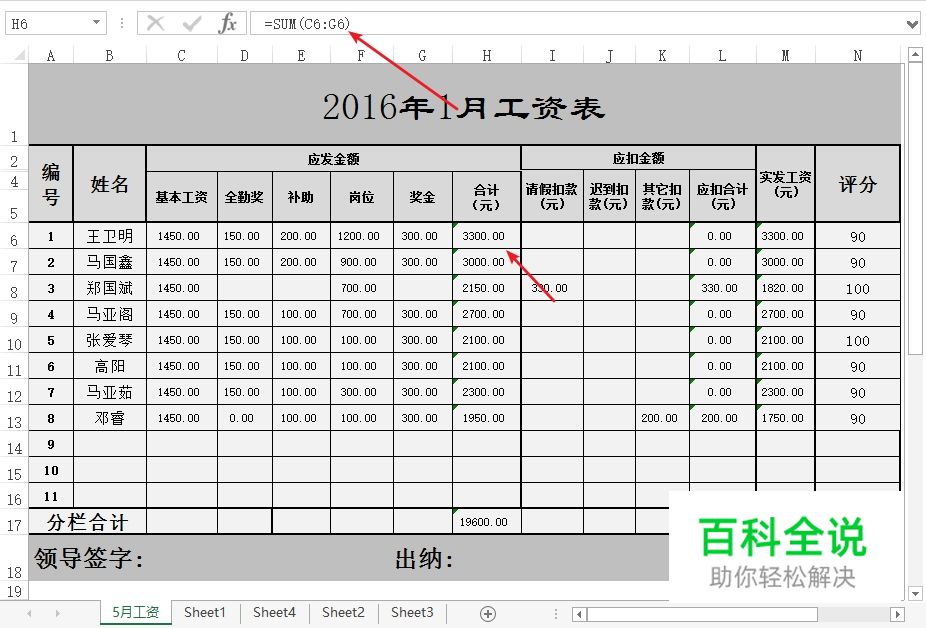This screenshot has height=628, width=926.
Task: Switch to Sheet4 tab
Action: 274,612
